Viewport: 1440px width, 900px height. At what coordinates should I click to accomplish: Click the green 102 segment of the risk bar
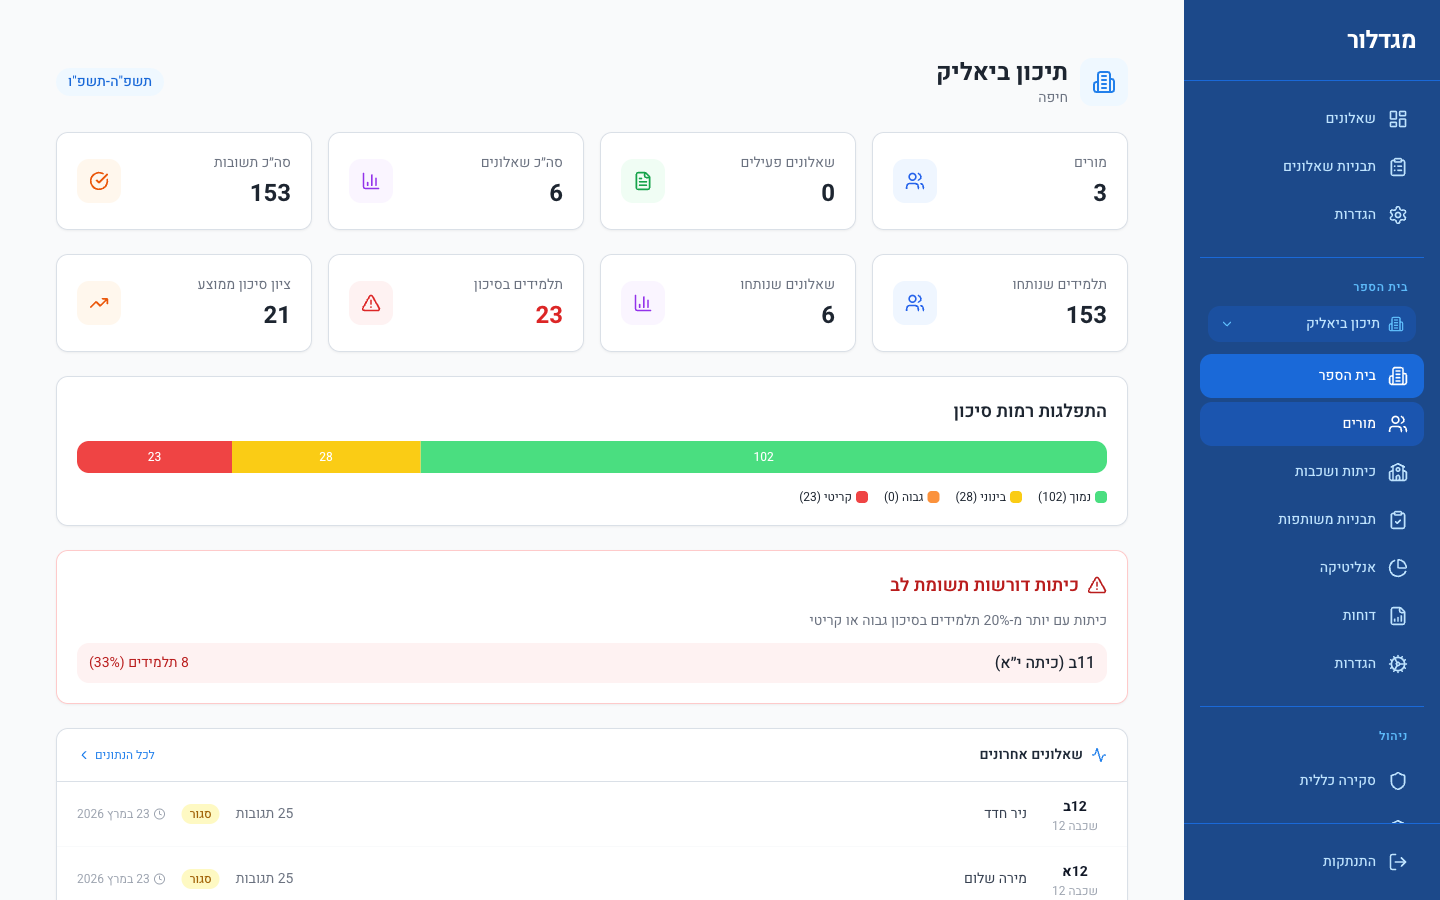[x=764, y=457]
